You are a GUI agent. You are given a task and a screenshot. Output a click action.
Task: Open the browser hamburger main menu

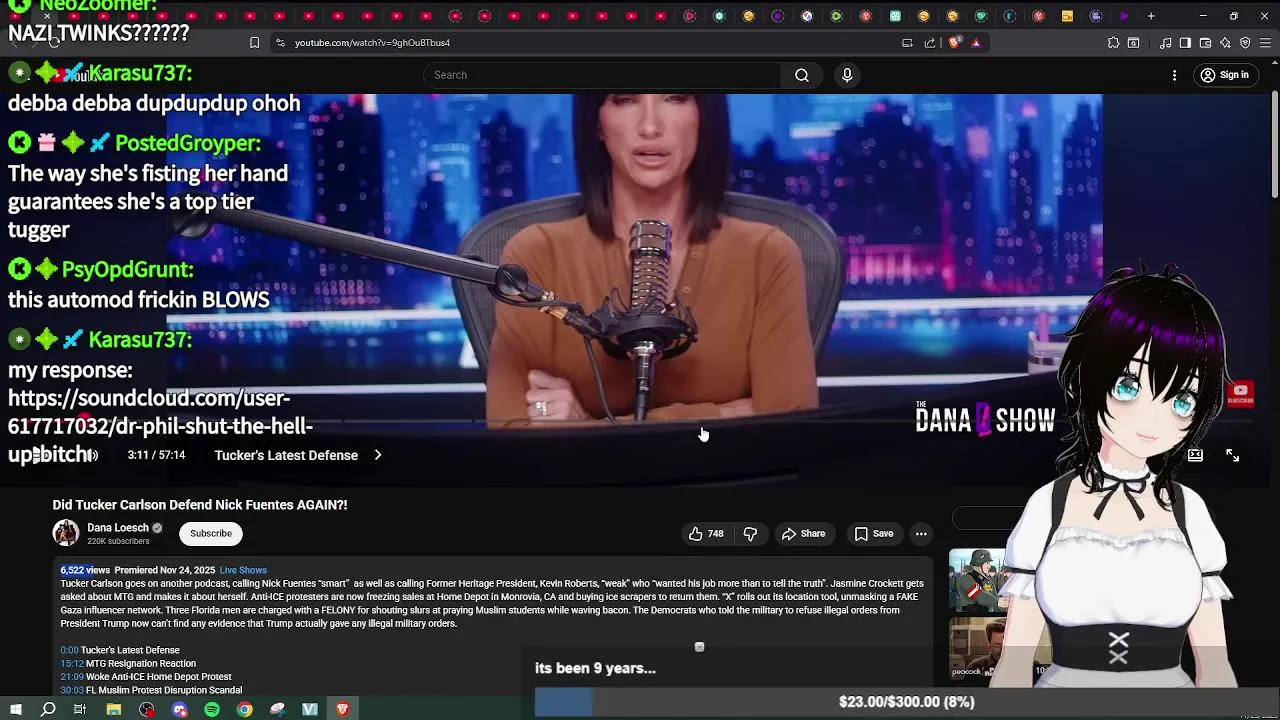(x=1265, y=43)
